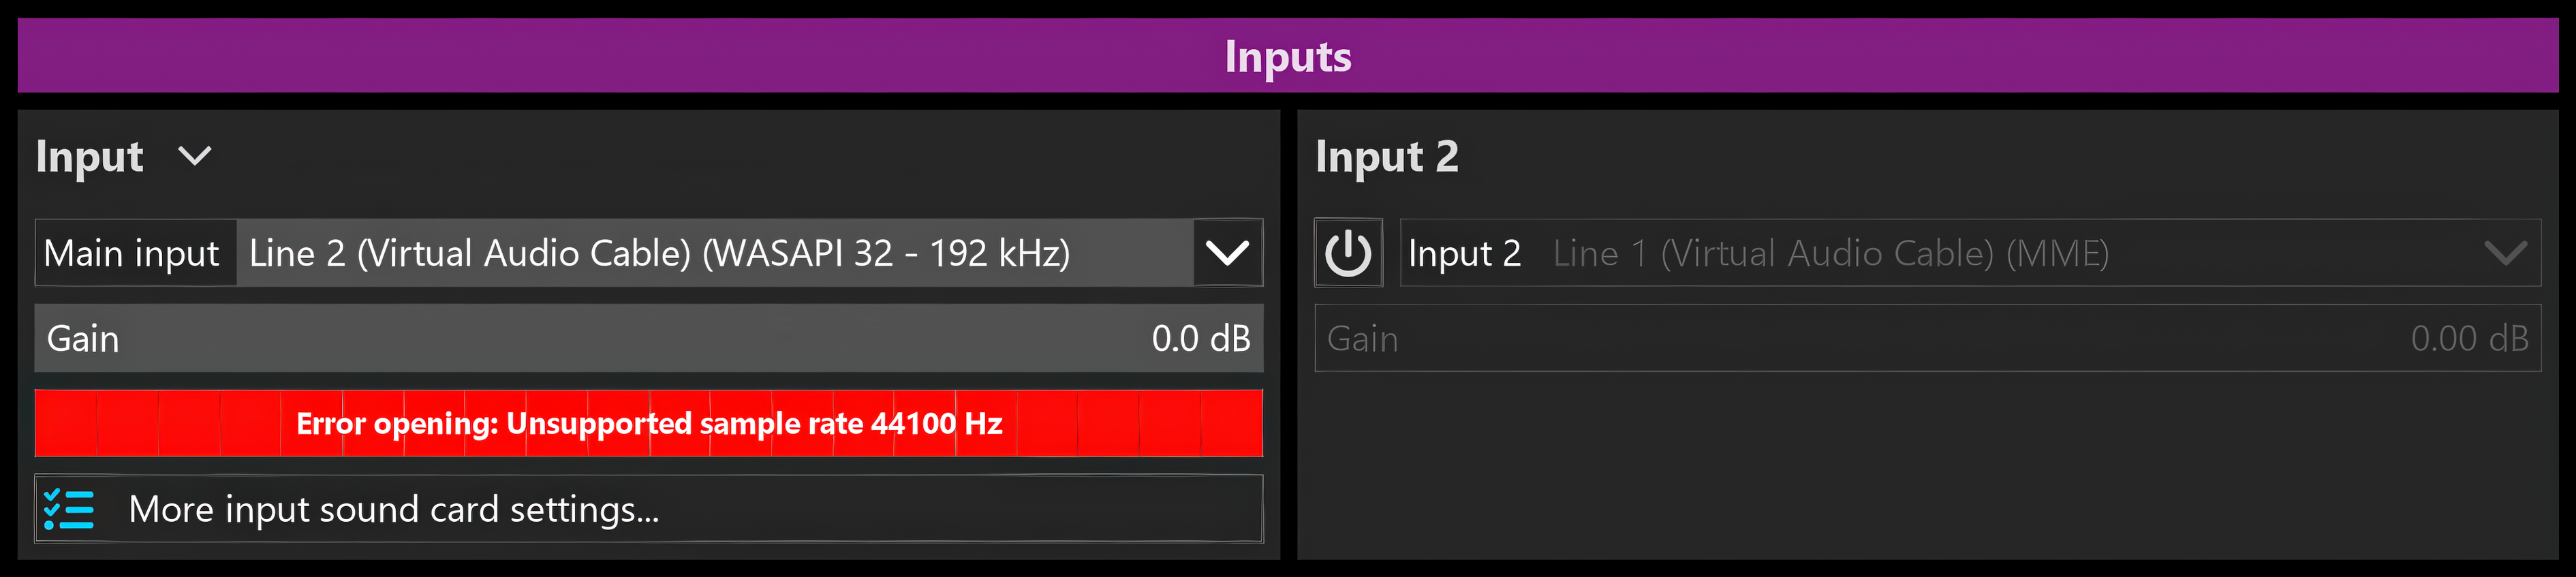Adjust the Input 2 Gain slider
This screenshot has height=577, width=2576.
[x=1927, y=338]
